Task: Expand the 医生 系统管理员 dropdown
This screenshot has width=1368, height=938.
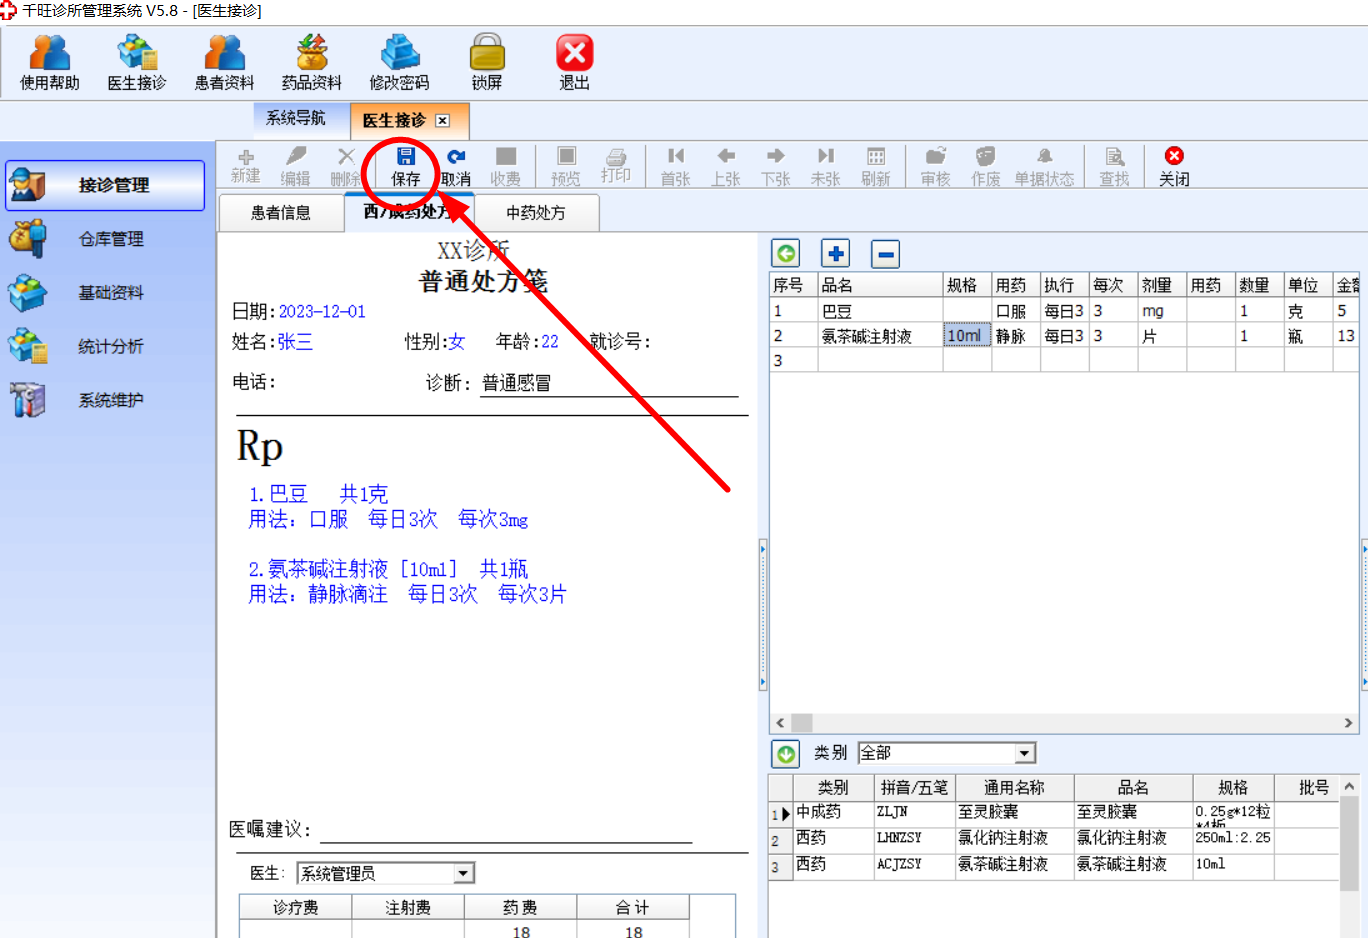Action: click(463, 874)
